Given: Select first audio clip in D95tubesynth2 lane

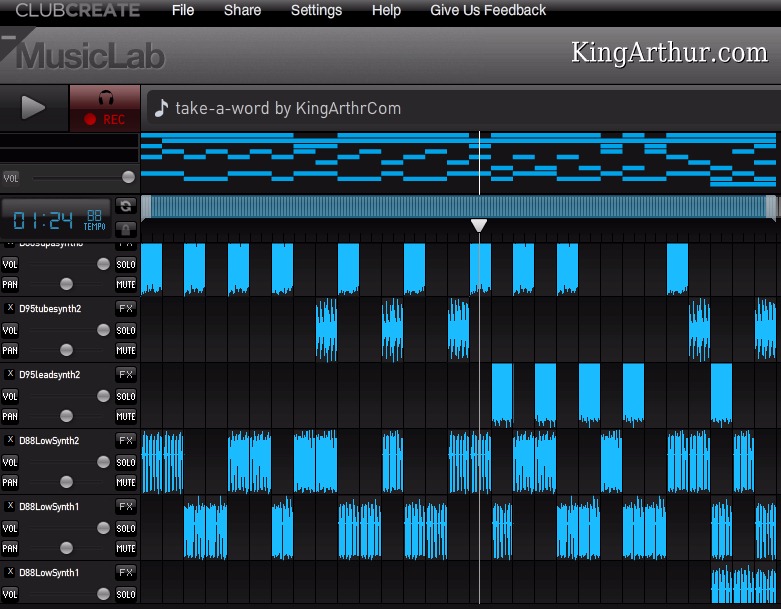Looking at the screenshot, I should (326, 329).
